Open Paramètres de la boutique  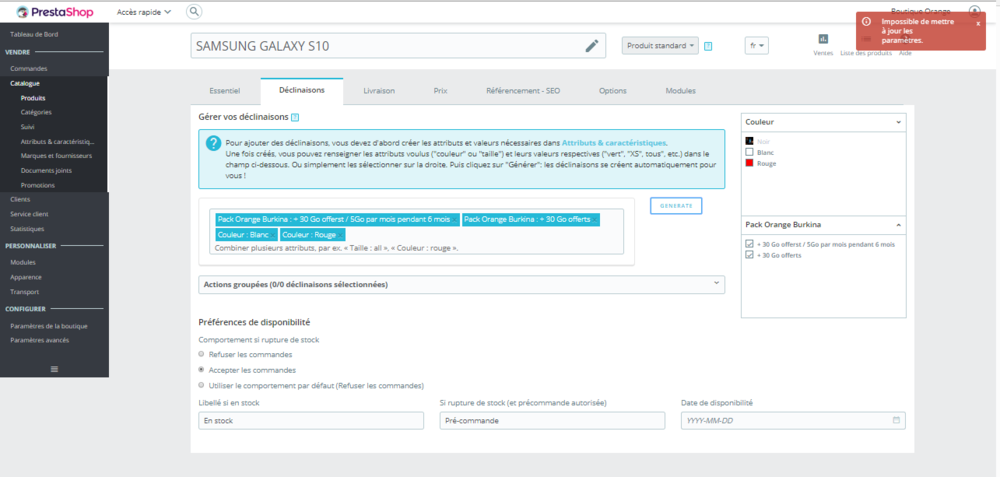click(48, 326)
